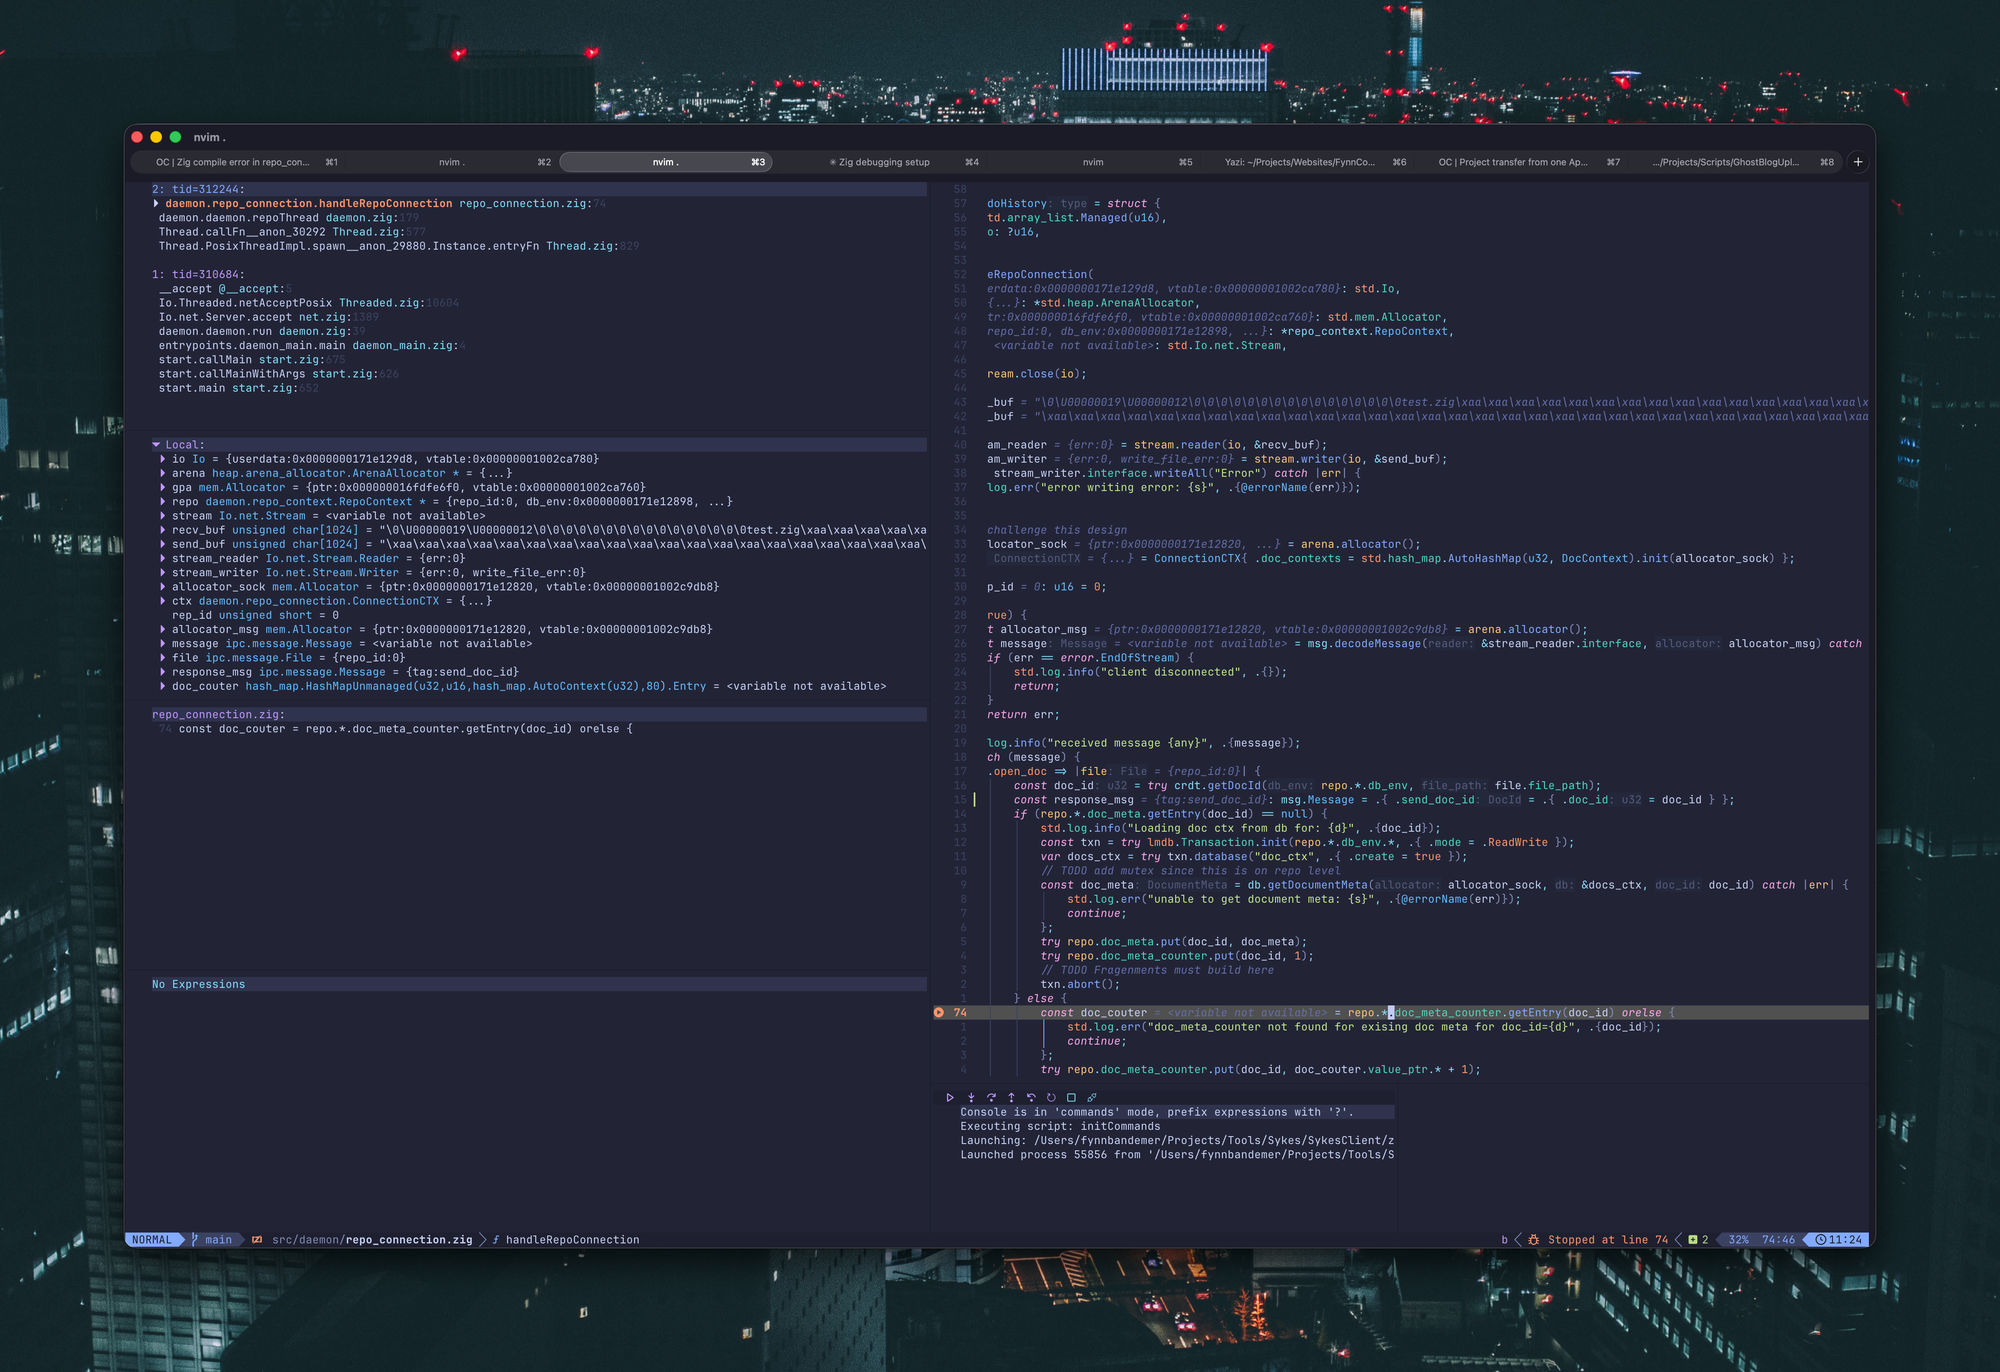Collapse the Local variables section
The height and width of the screenshot is (1372, 2000).
pos(157,444)
